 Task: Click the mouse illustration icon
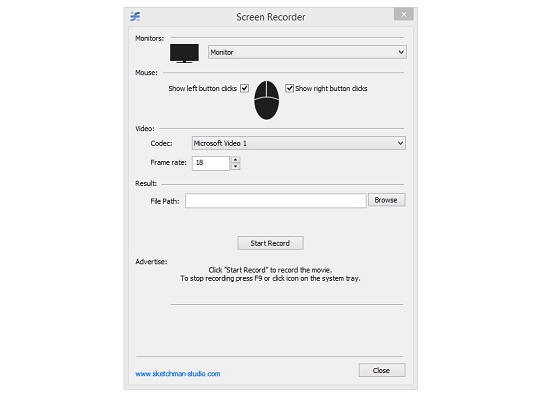[267, 100]
